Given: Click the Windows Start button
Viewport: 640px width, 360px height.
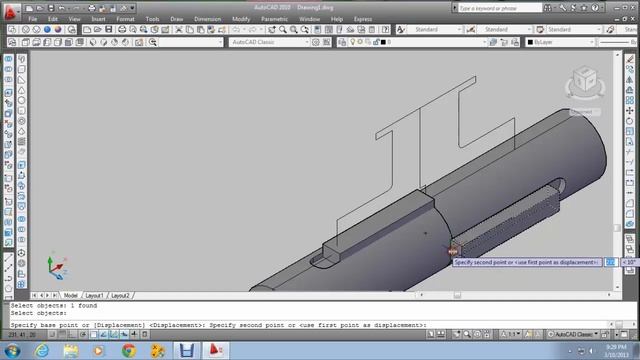Looking at the screenshot, I should click(12, 351).
